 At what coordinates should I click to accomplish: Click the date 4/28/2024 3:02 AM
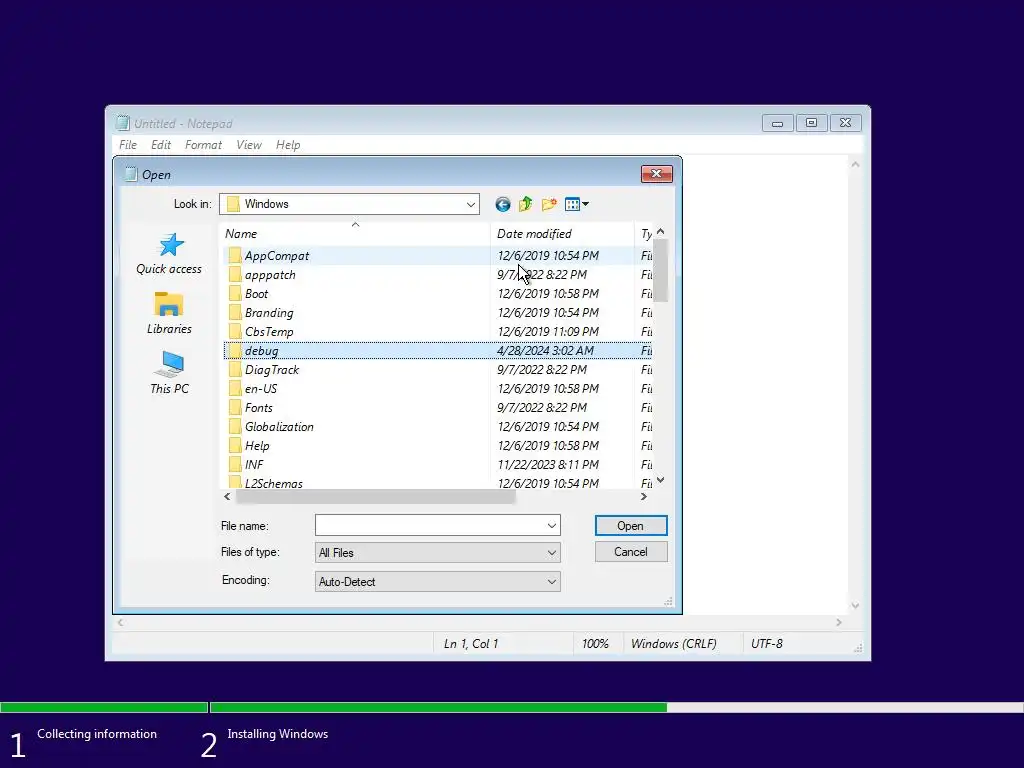(545, 351)
